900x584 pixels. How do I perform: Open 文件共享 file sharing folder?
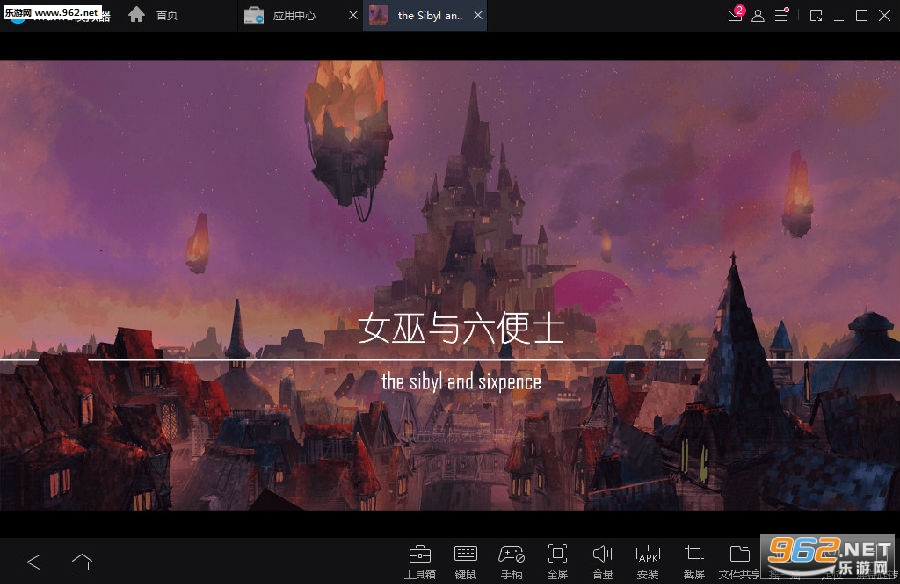pyautogui.click(x=739, y=562)
